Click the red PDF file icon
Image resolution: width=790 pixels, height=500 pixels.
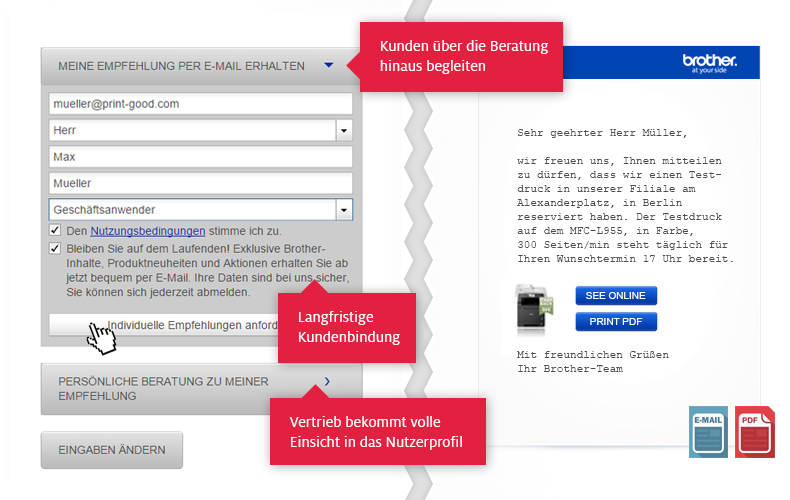755,432
